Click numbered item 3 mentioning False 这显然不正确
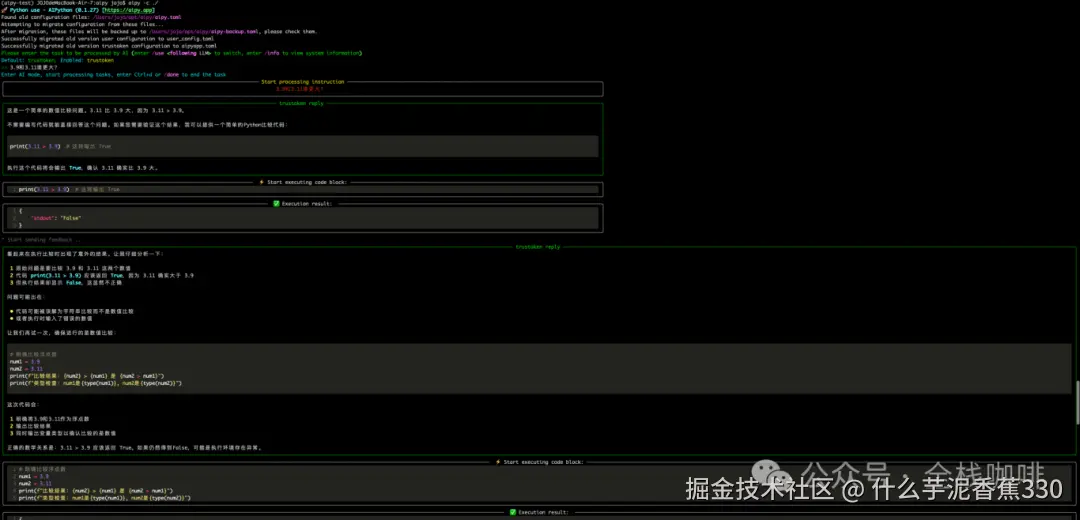This screenshot has width=1080, height=520. [x=66, y=282]
